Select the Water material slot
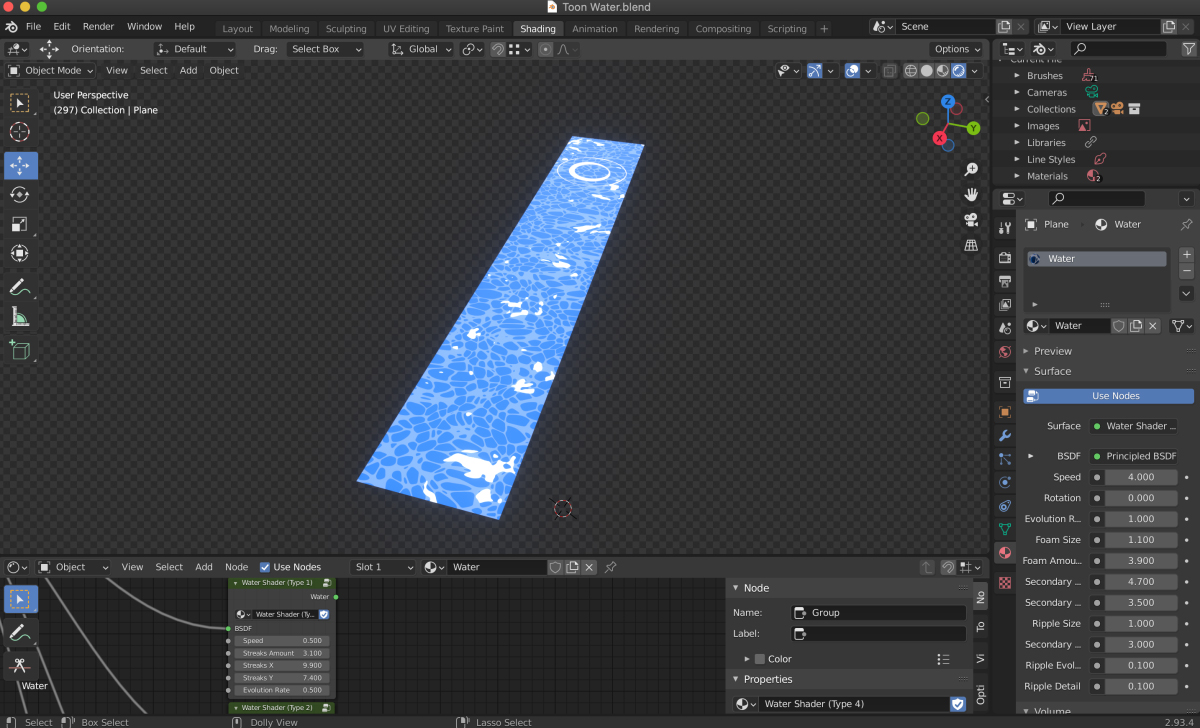The image size is (1200, 728). click(x=1097, y=259)
